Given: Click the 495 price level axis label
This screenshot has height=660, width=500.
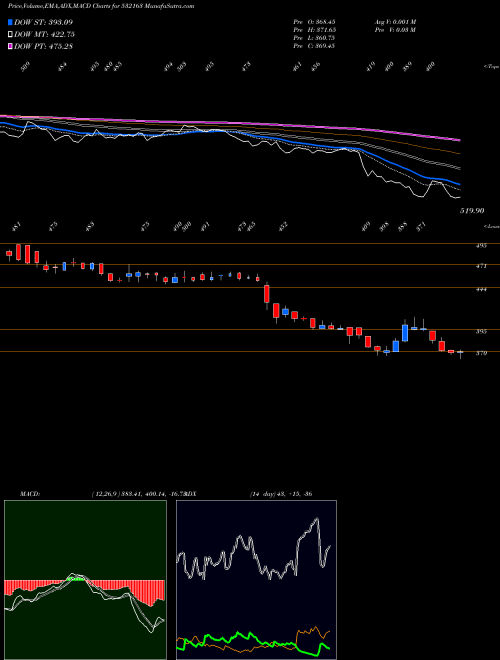Looking at the screenshot, I should tap(481, 245).
